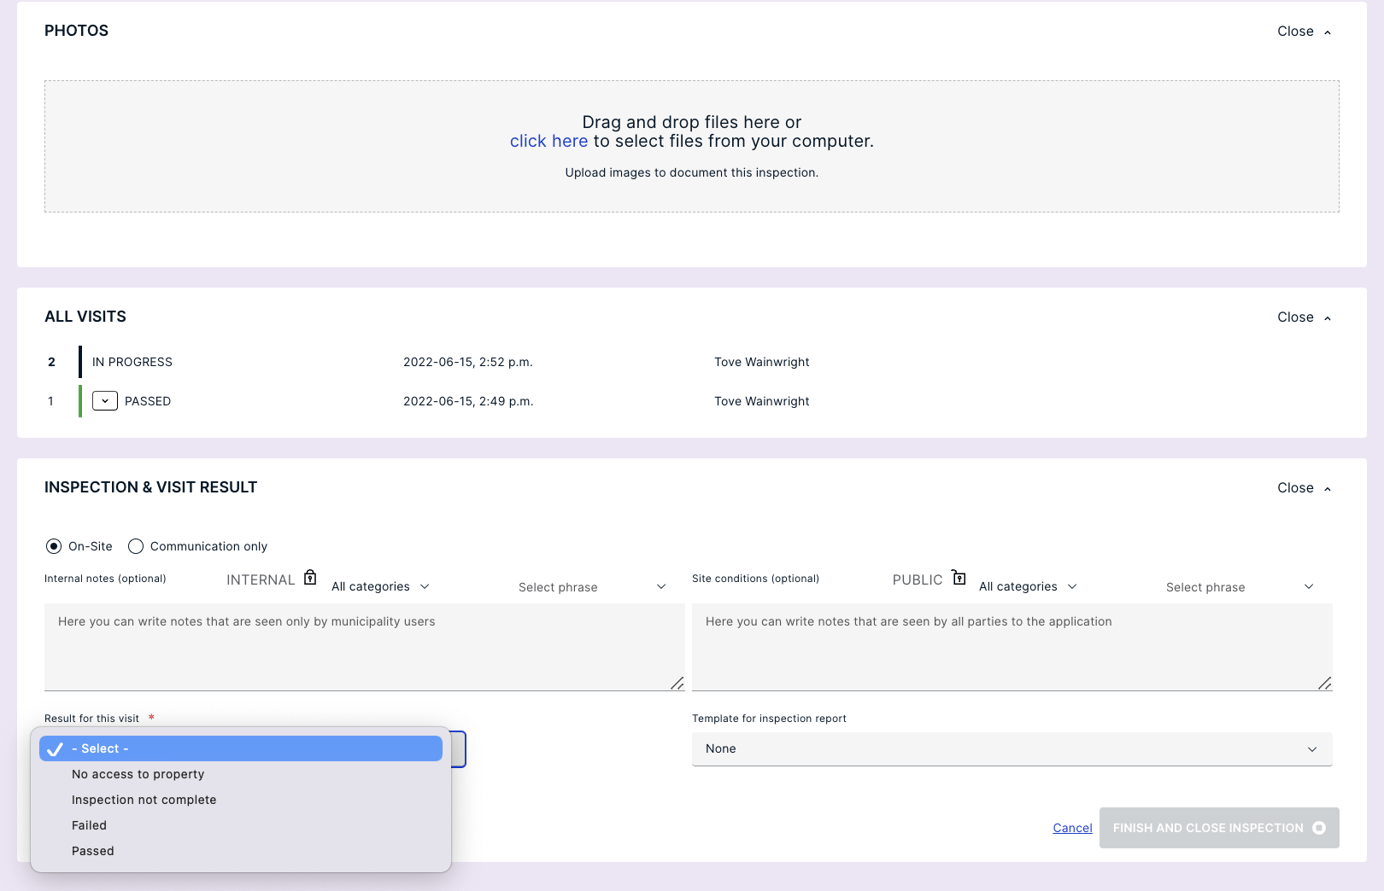The width and height of the screenshot is (1384, 891).
Task: Collapse the Inspection & Visit Result section
Action: (1304, 489)
